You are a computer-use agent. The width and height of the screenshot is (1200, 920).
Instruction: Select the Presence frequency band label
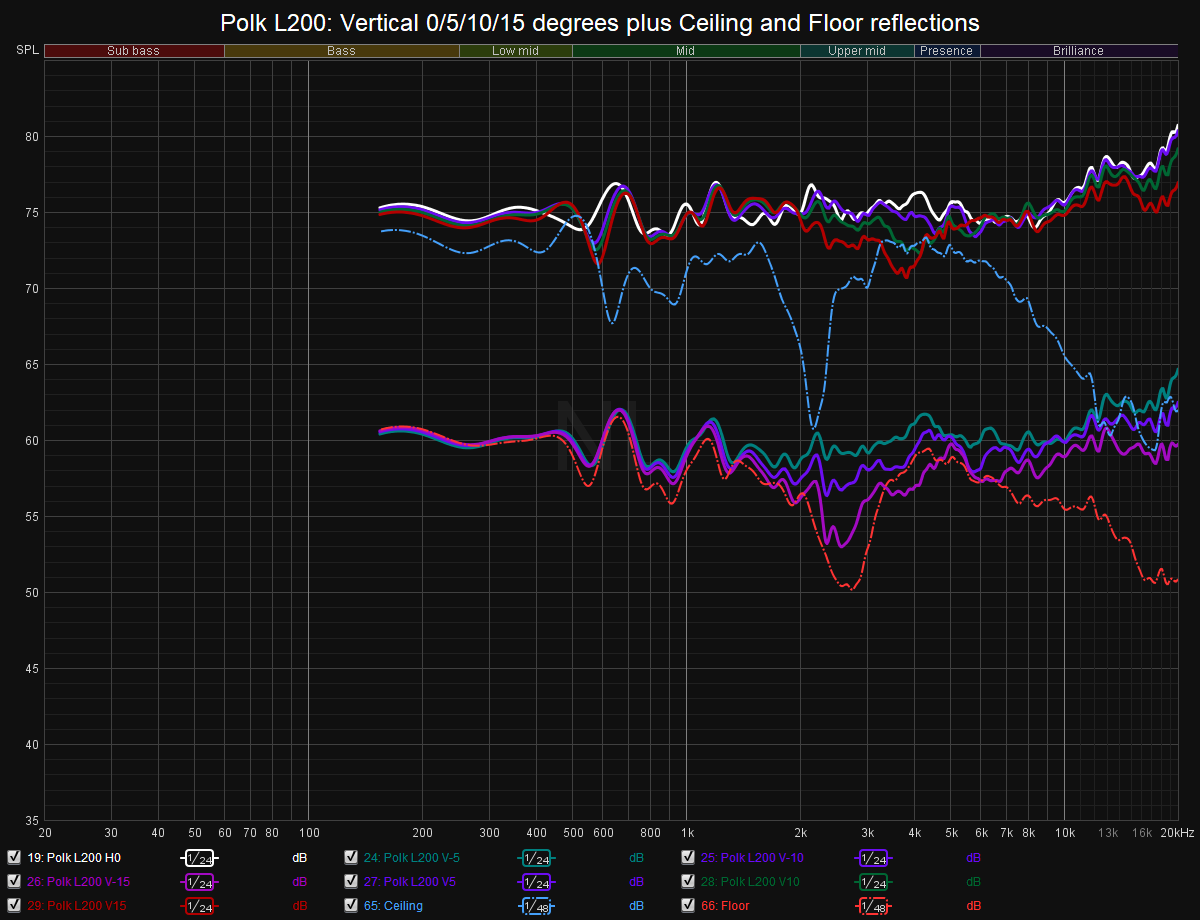pos(947,51)
